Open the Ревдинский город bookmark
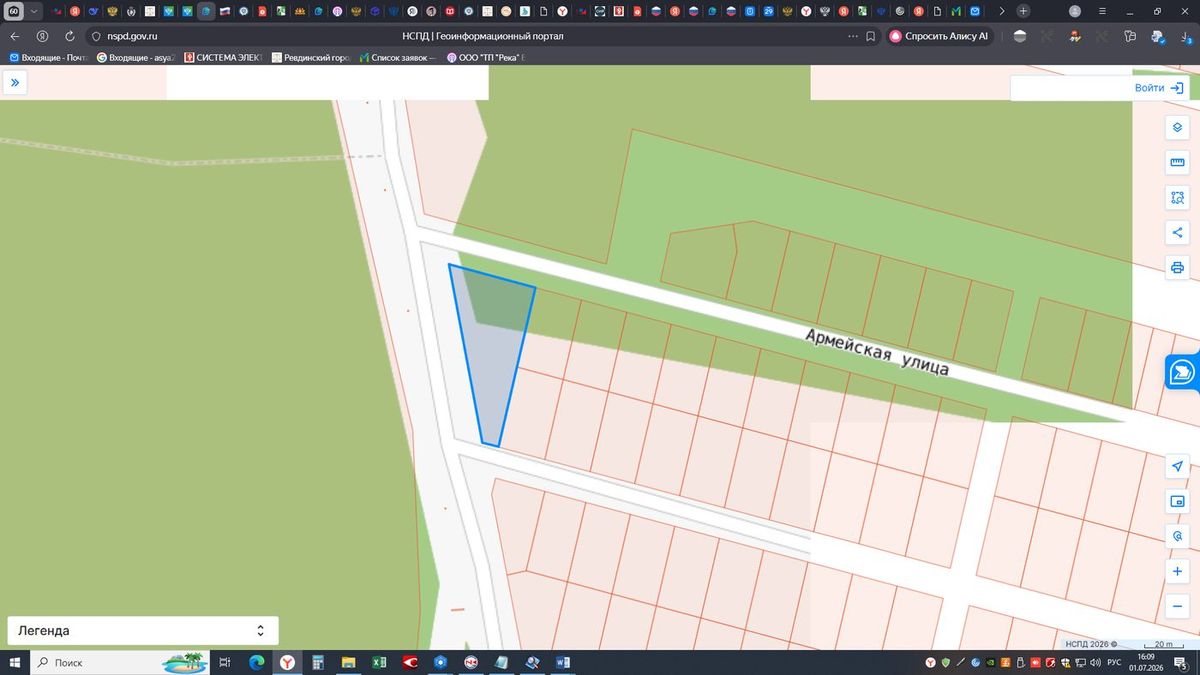The image size is (1200, 675). tap(310, 58)
